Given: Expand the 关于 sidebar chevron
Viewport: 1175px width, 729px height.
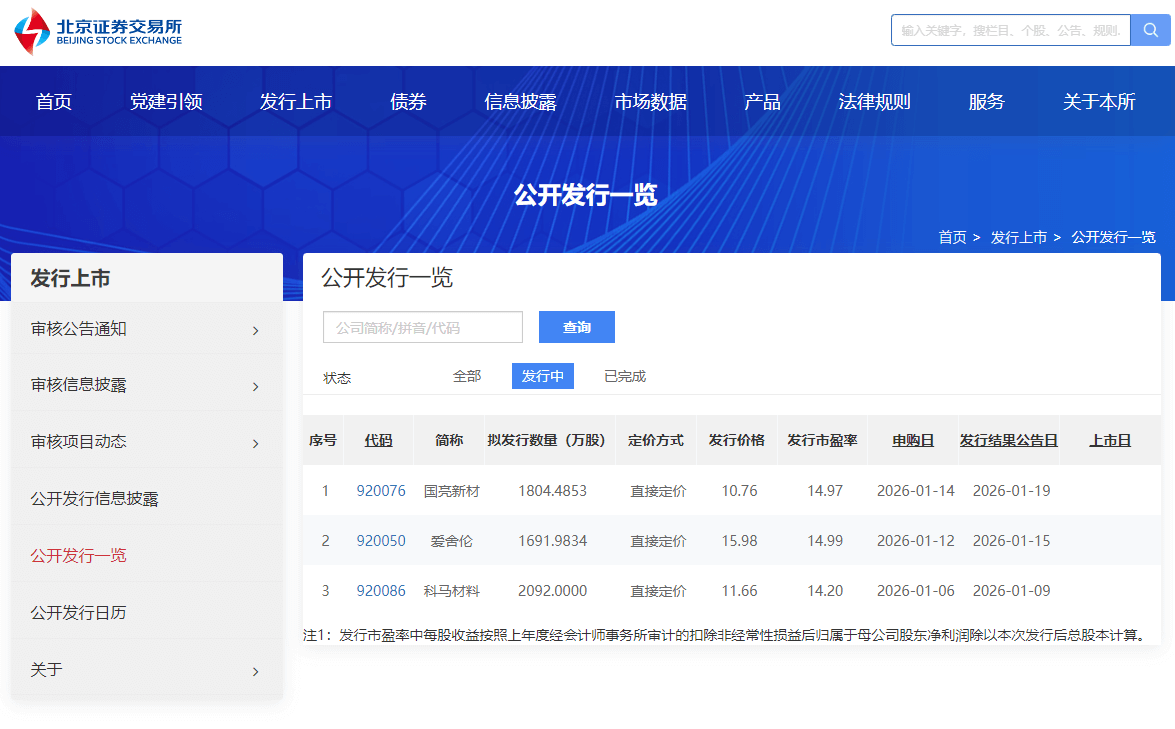Looking at the screenshot, I should click(x=256, y=671).
